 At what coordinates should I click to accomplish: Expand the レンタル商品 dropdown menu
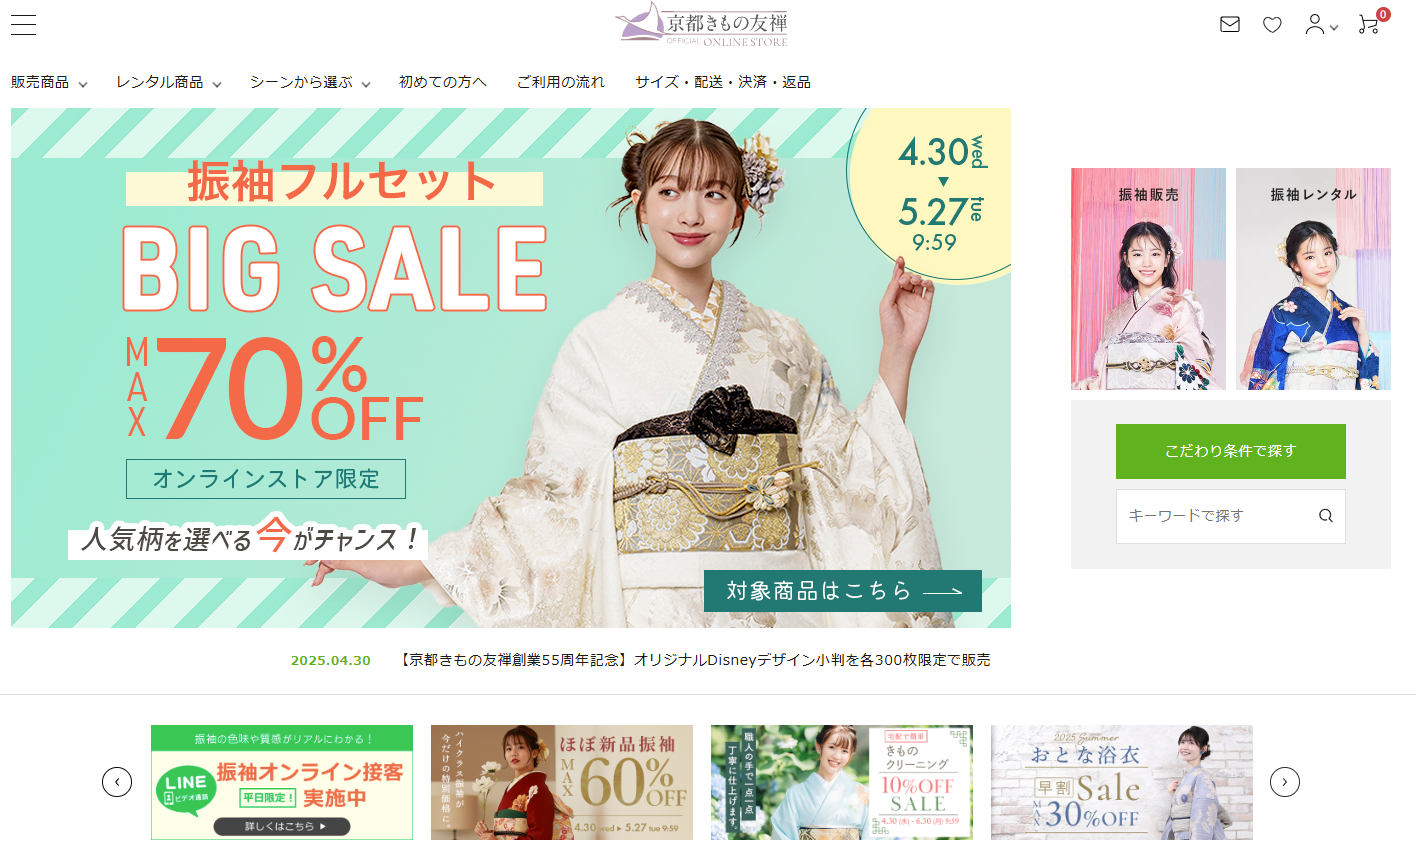[x=168, y=82]
